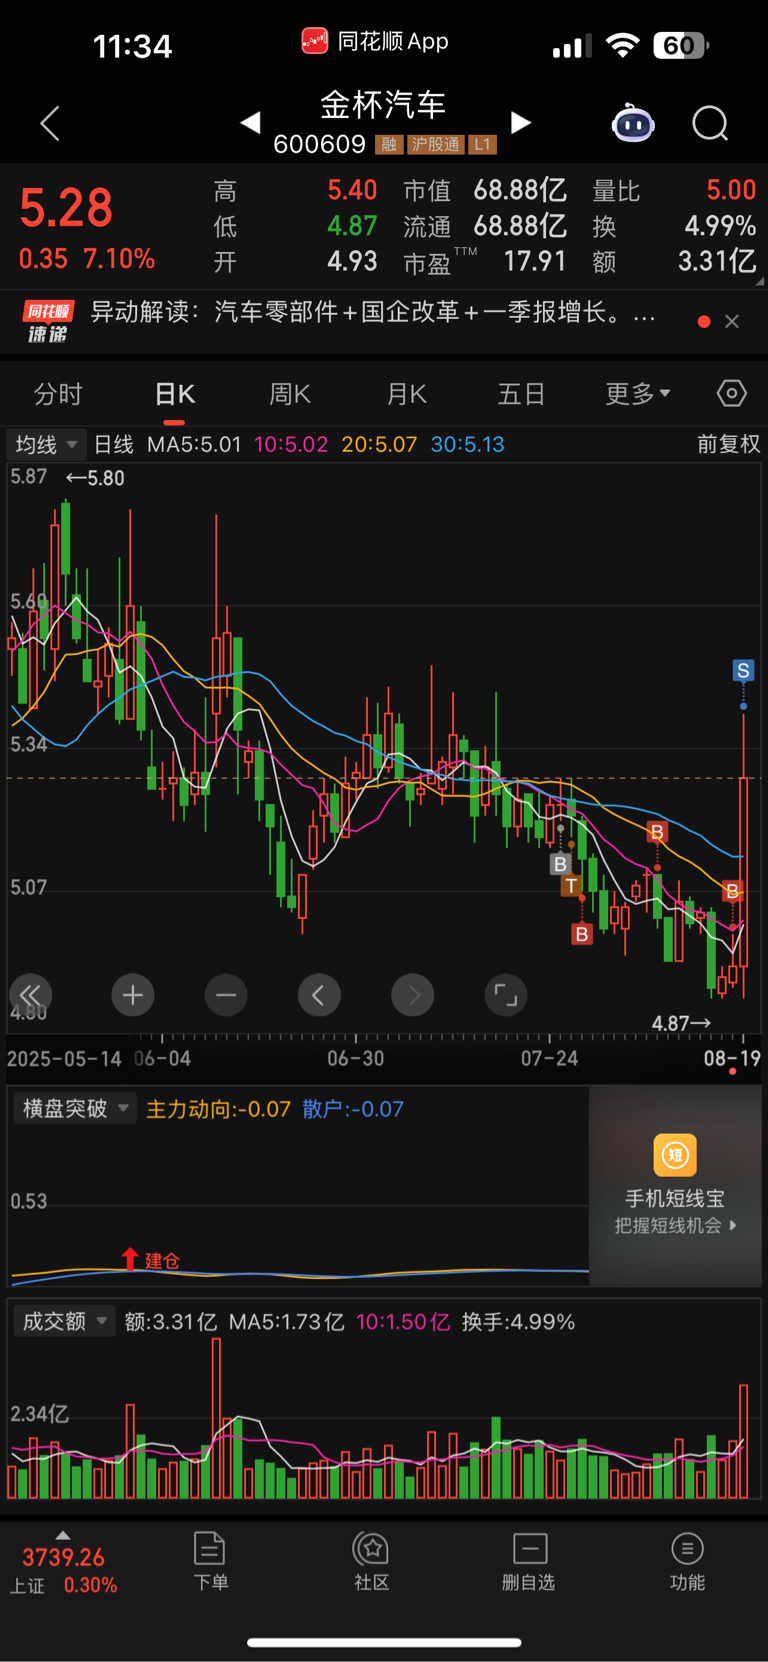
Task: Select the 月K tab
Action: 407,394
